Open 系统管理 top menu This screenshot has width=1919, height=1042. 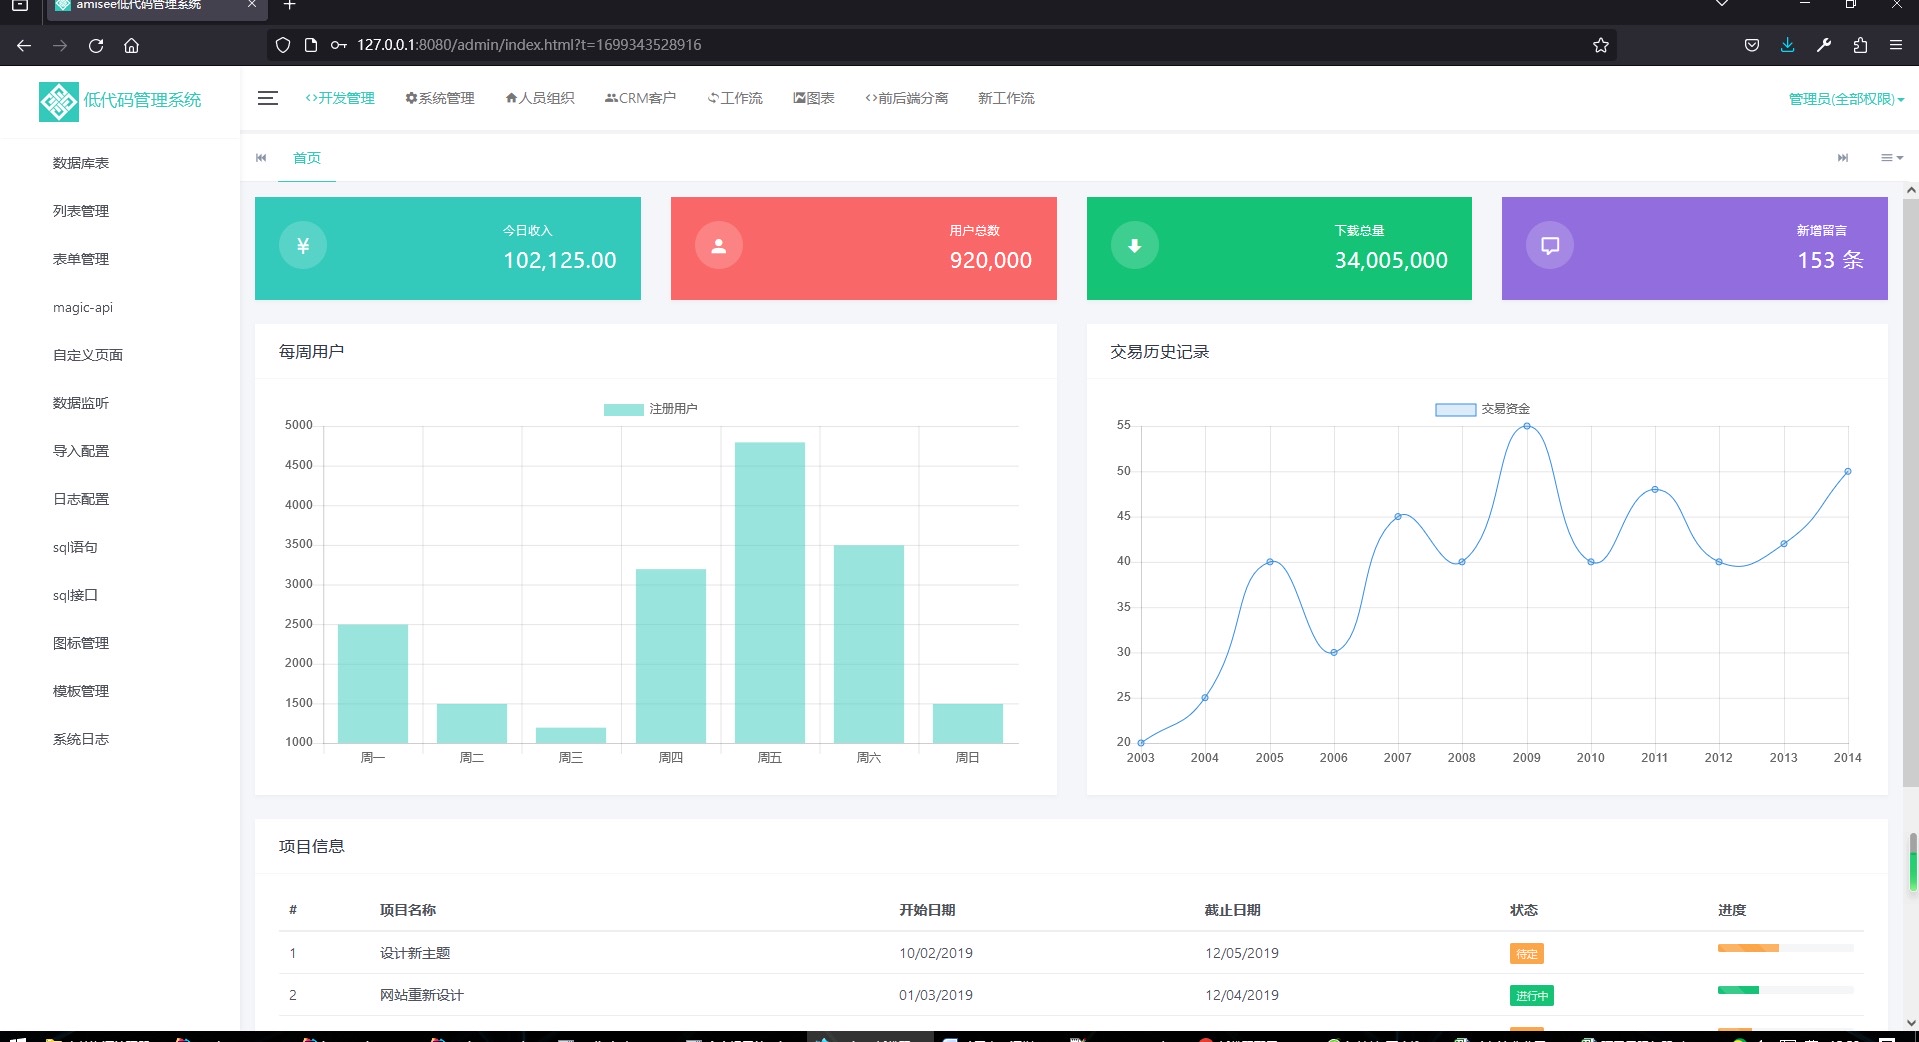click(x=440, y=98)
